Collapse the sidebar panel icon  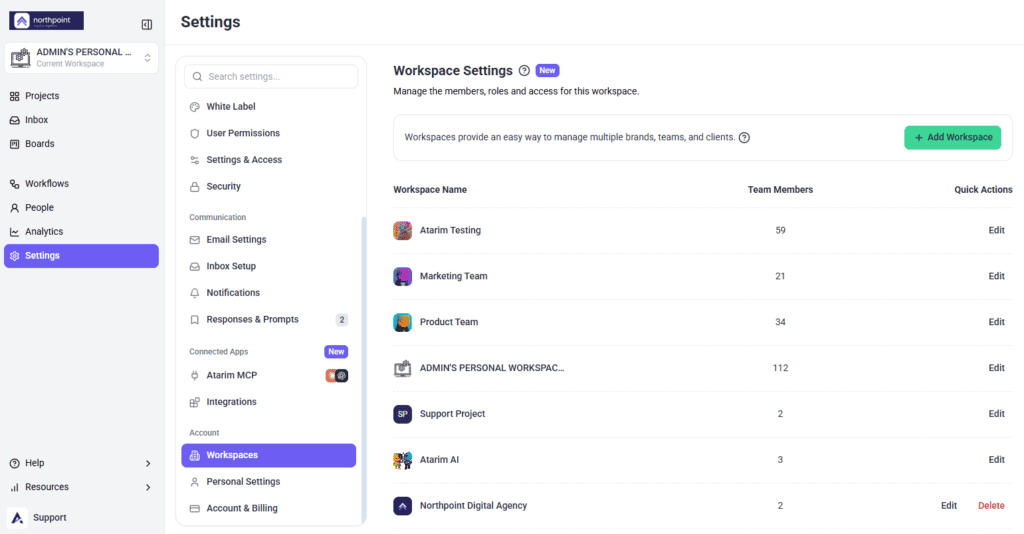(147, 25)
